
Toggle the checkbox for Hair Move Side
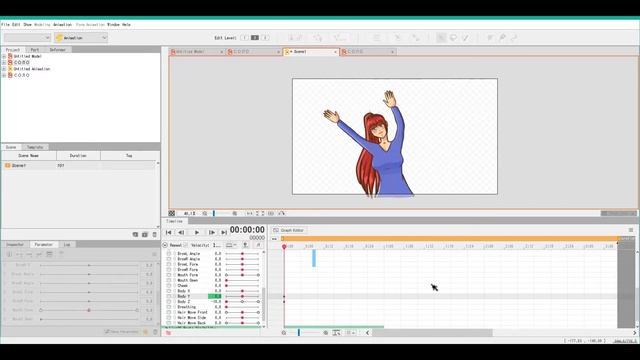click(169, 318)
